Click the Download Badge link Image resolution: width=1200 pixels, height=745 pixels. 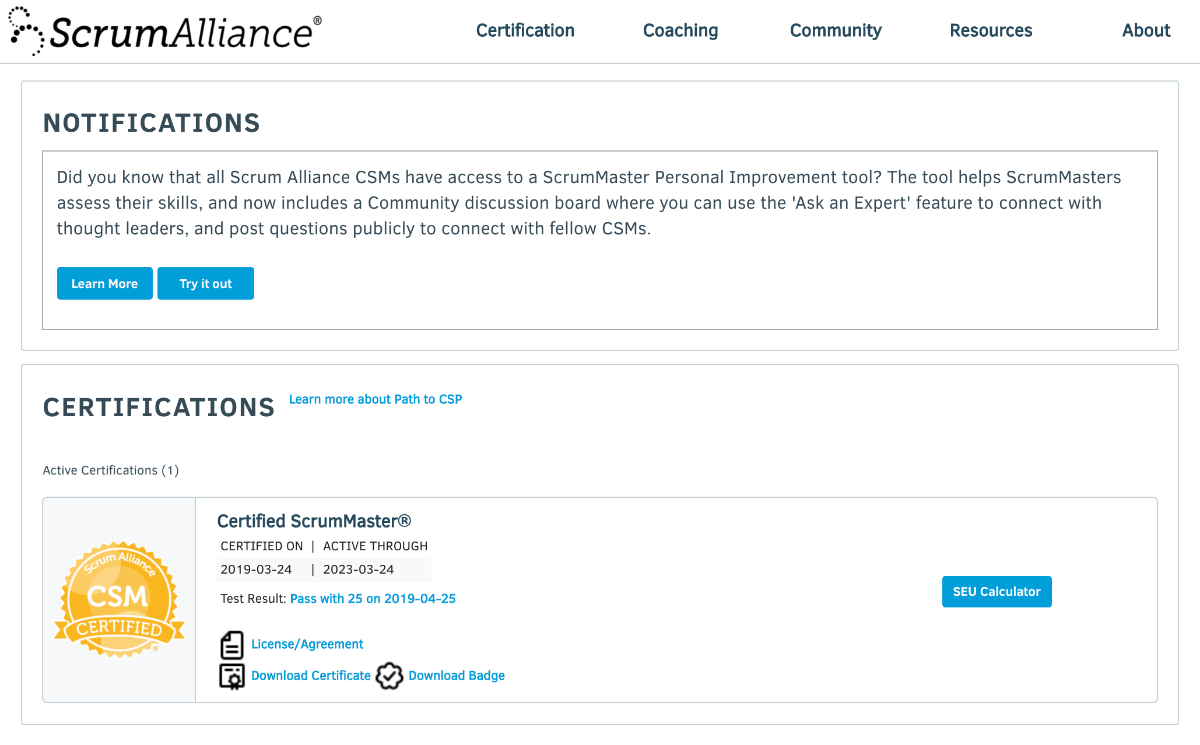457,676
